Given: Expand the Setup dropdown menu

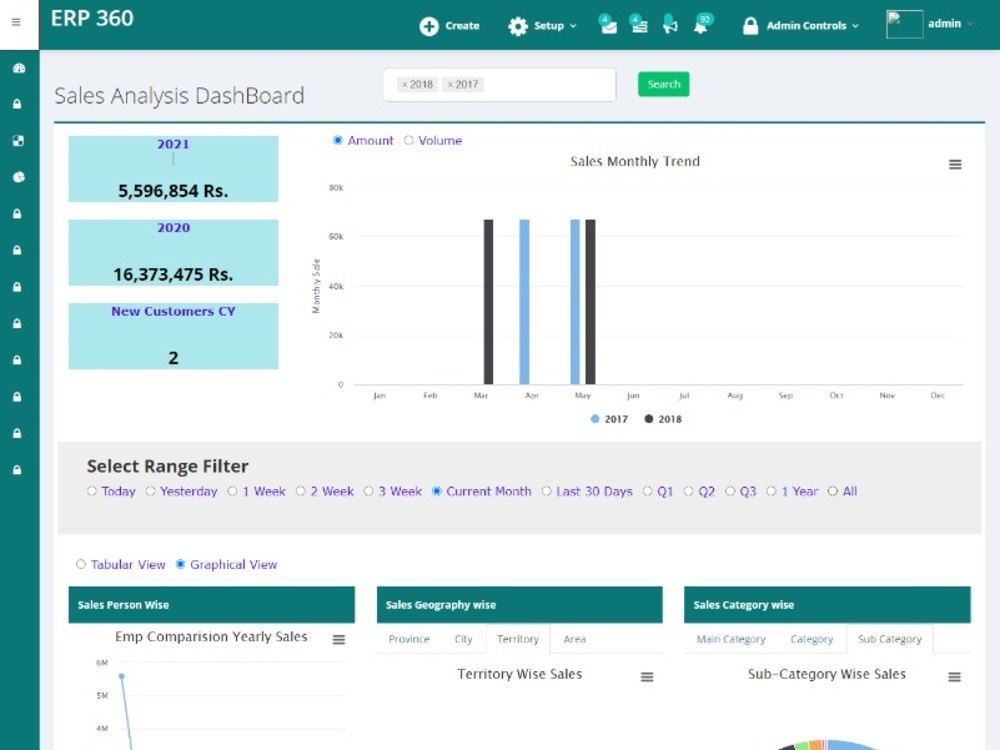Looking at the screenshot, I should (573, 26).
